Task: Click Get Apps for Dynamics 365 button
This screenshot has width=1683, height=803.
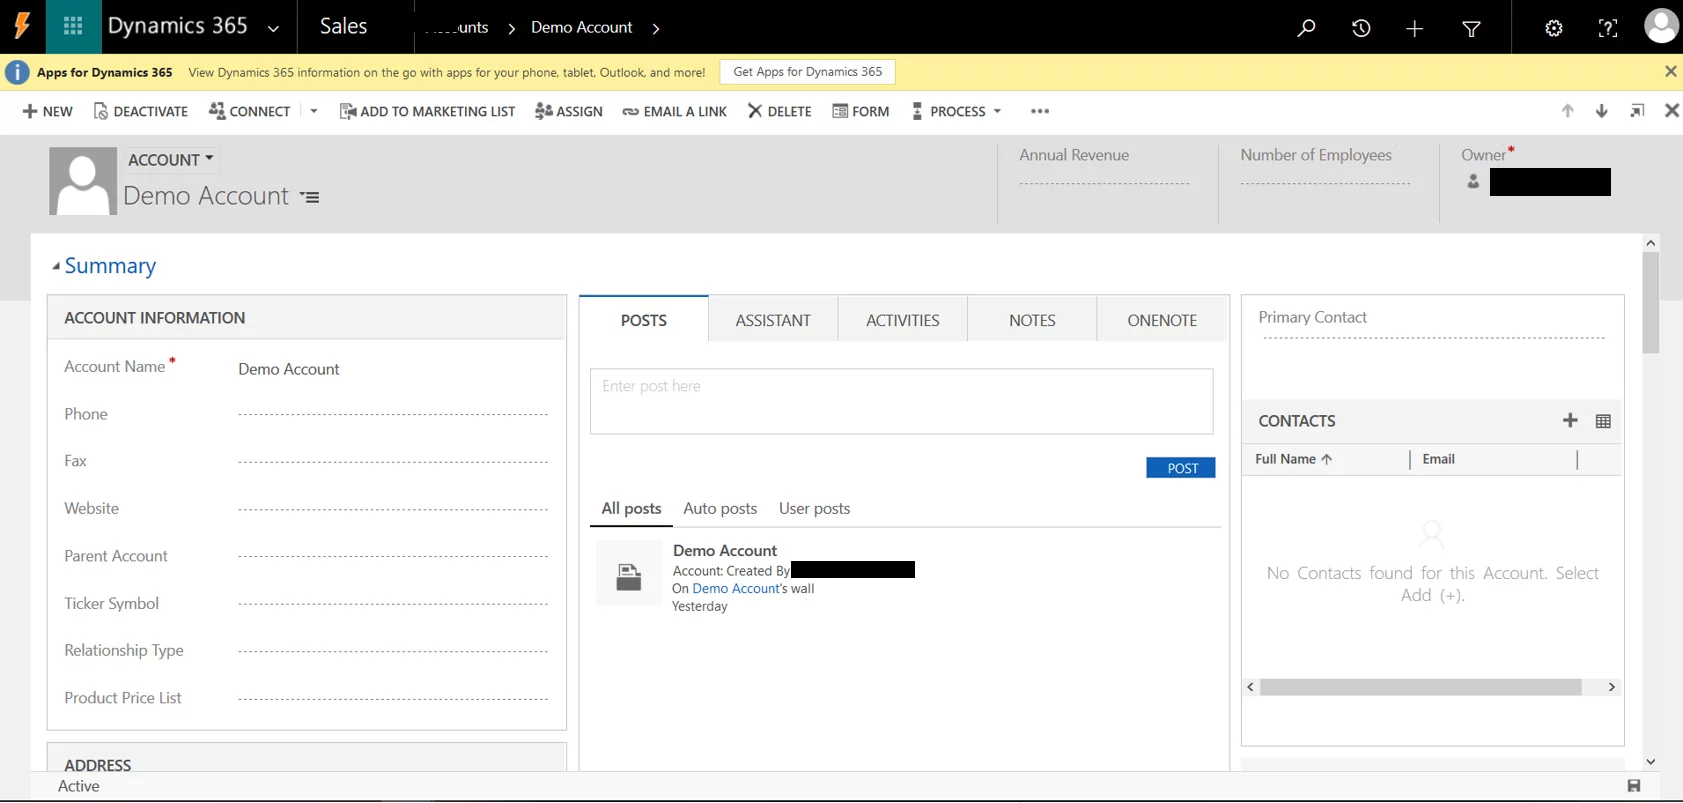Action: coord(807,72)
